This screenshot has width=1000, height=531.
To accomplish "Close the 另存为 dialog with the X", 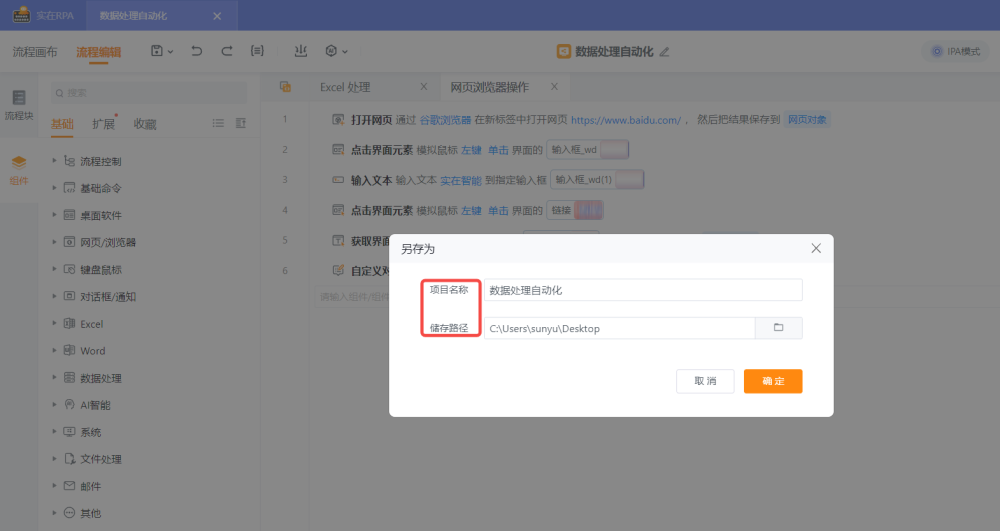I will point(816,248).
